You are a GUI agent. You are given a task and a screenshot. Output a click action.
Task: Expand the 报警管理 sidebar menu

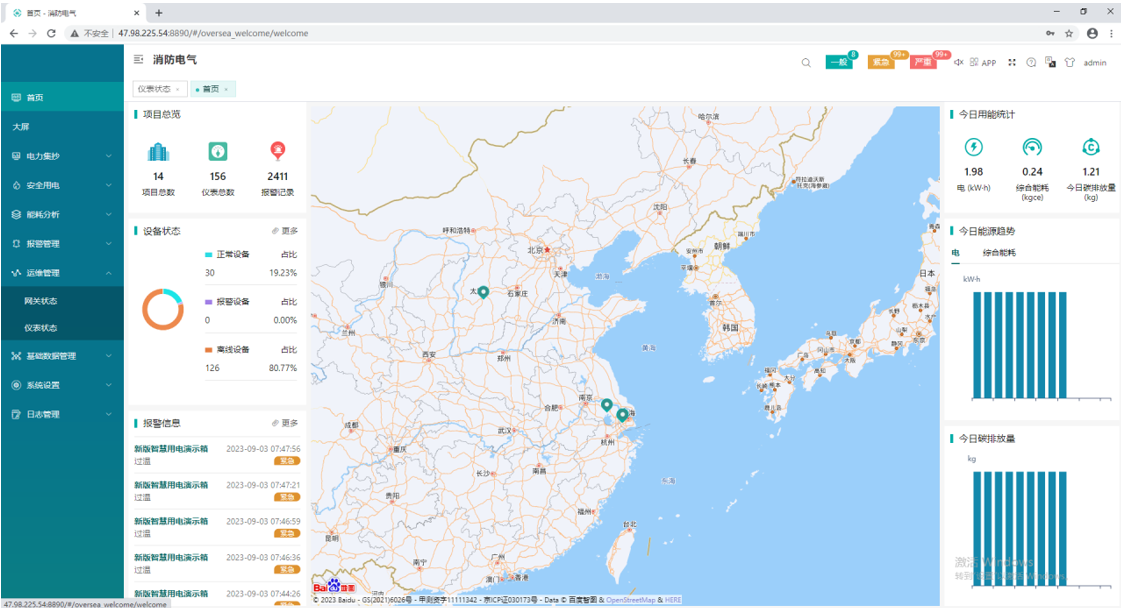click(62, 243)
